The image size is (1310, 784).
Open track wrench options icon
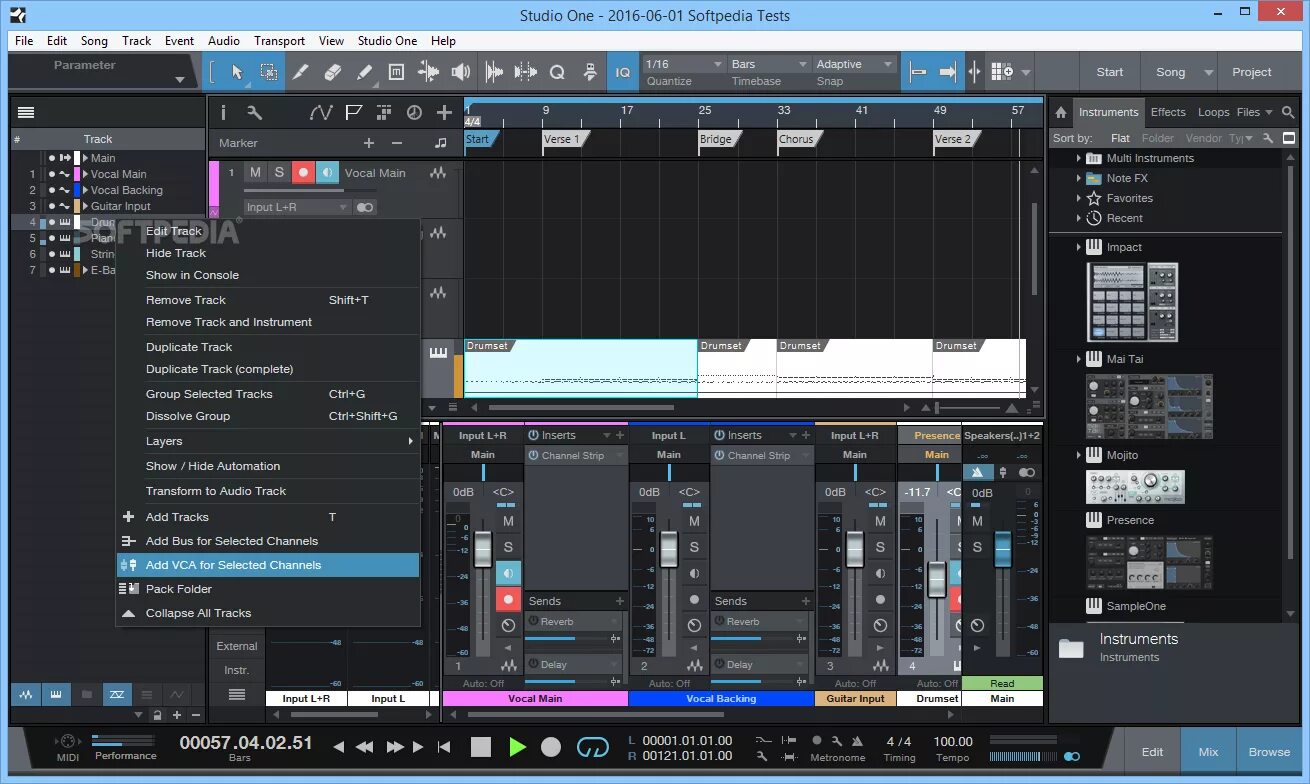point(254,113)
